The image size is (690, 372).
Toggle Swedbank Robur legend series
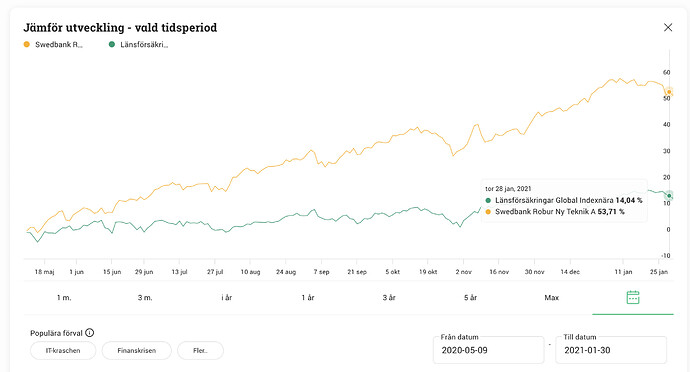click(x=53, y=44)
